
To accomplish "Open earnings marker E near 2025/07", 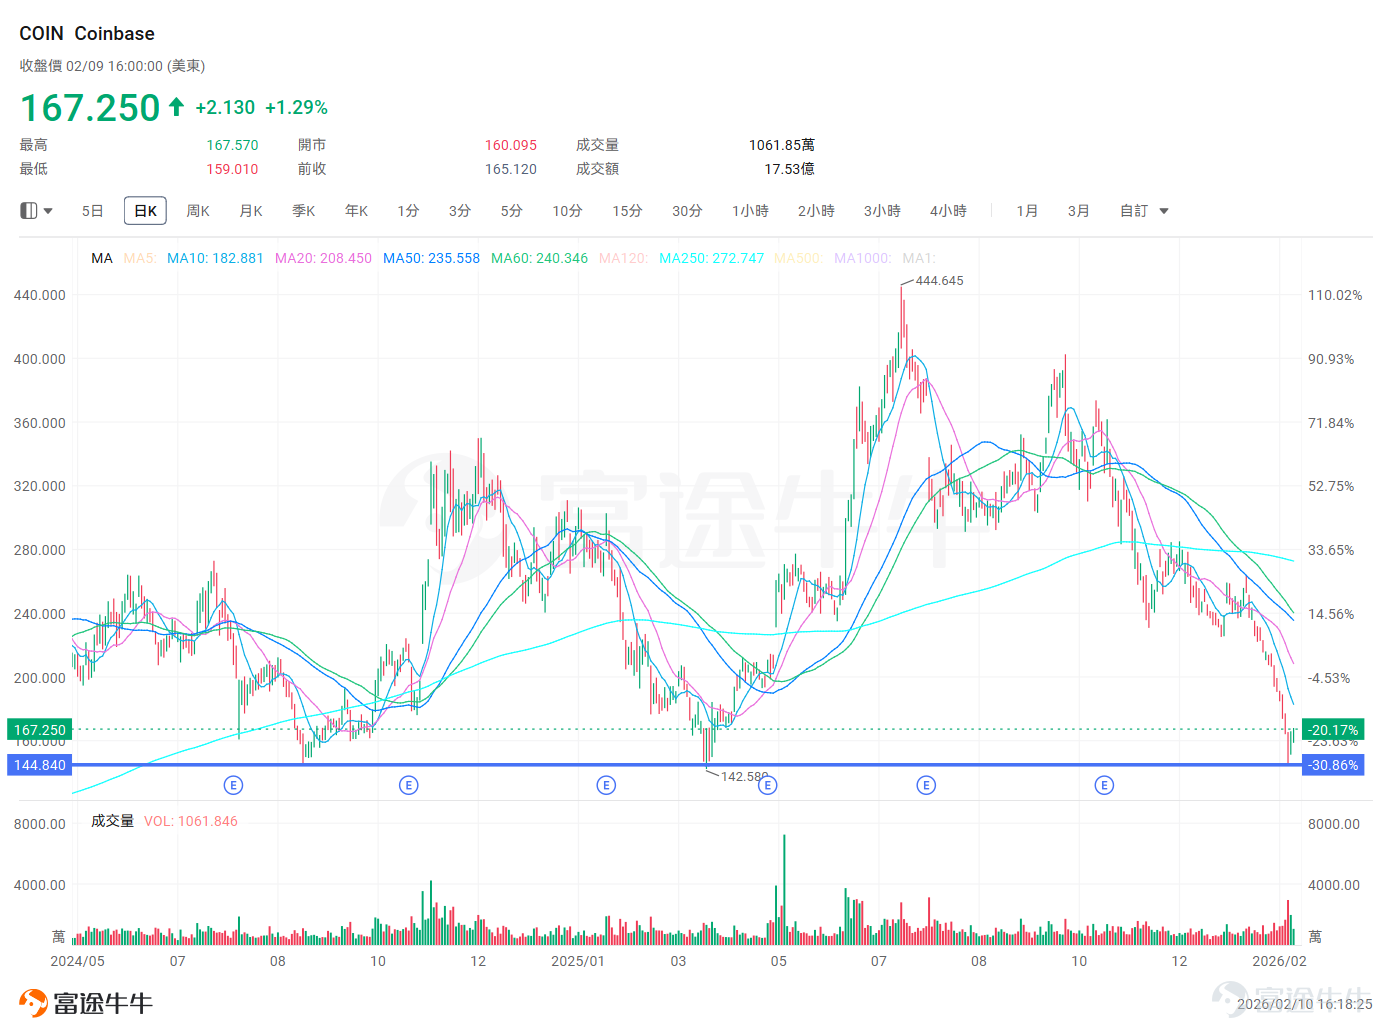I will (926, 785).
